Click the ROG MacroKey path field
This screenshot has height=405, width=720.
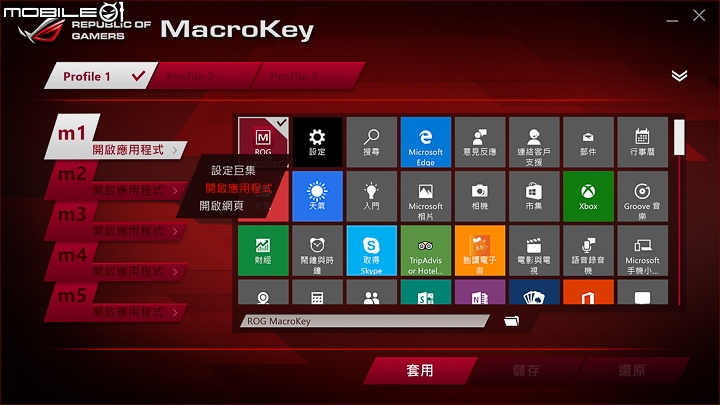(365, 321)
